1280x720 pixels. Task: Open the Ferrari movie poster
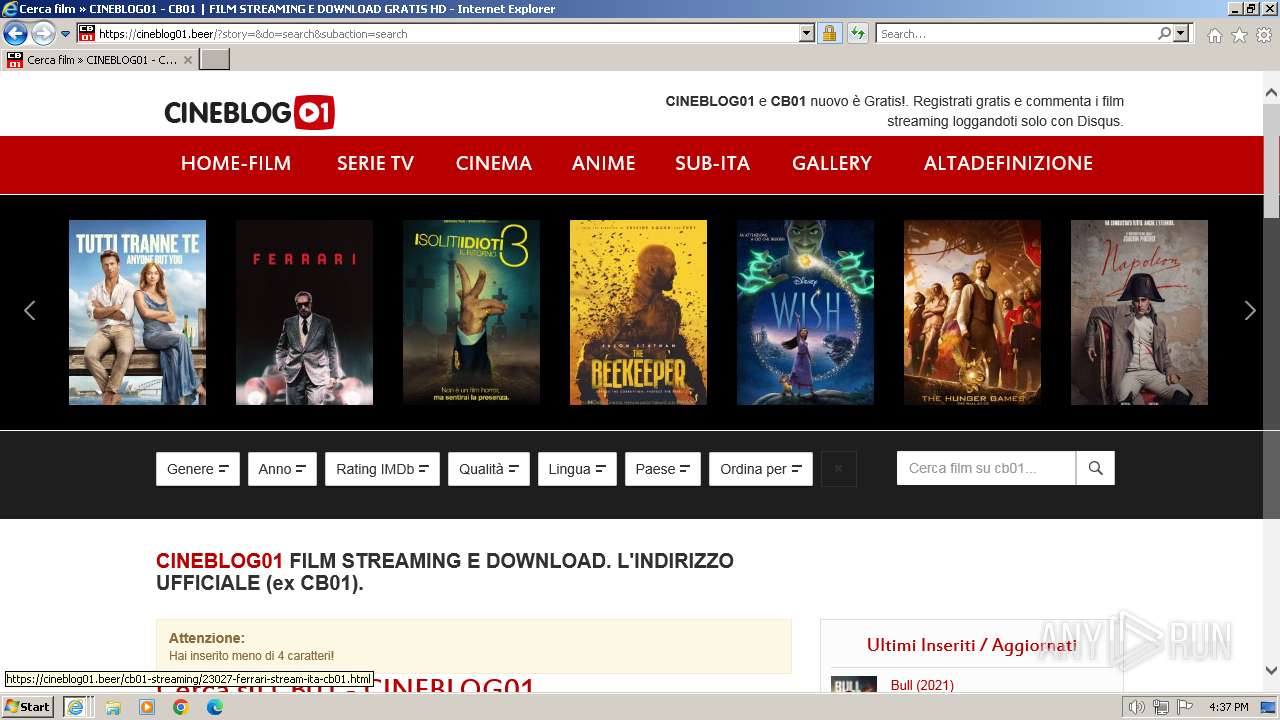[x=304, y=312]
